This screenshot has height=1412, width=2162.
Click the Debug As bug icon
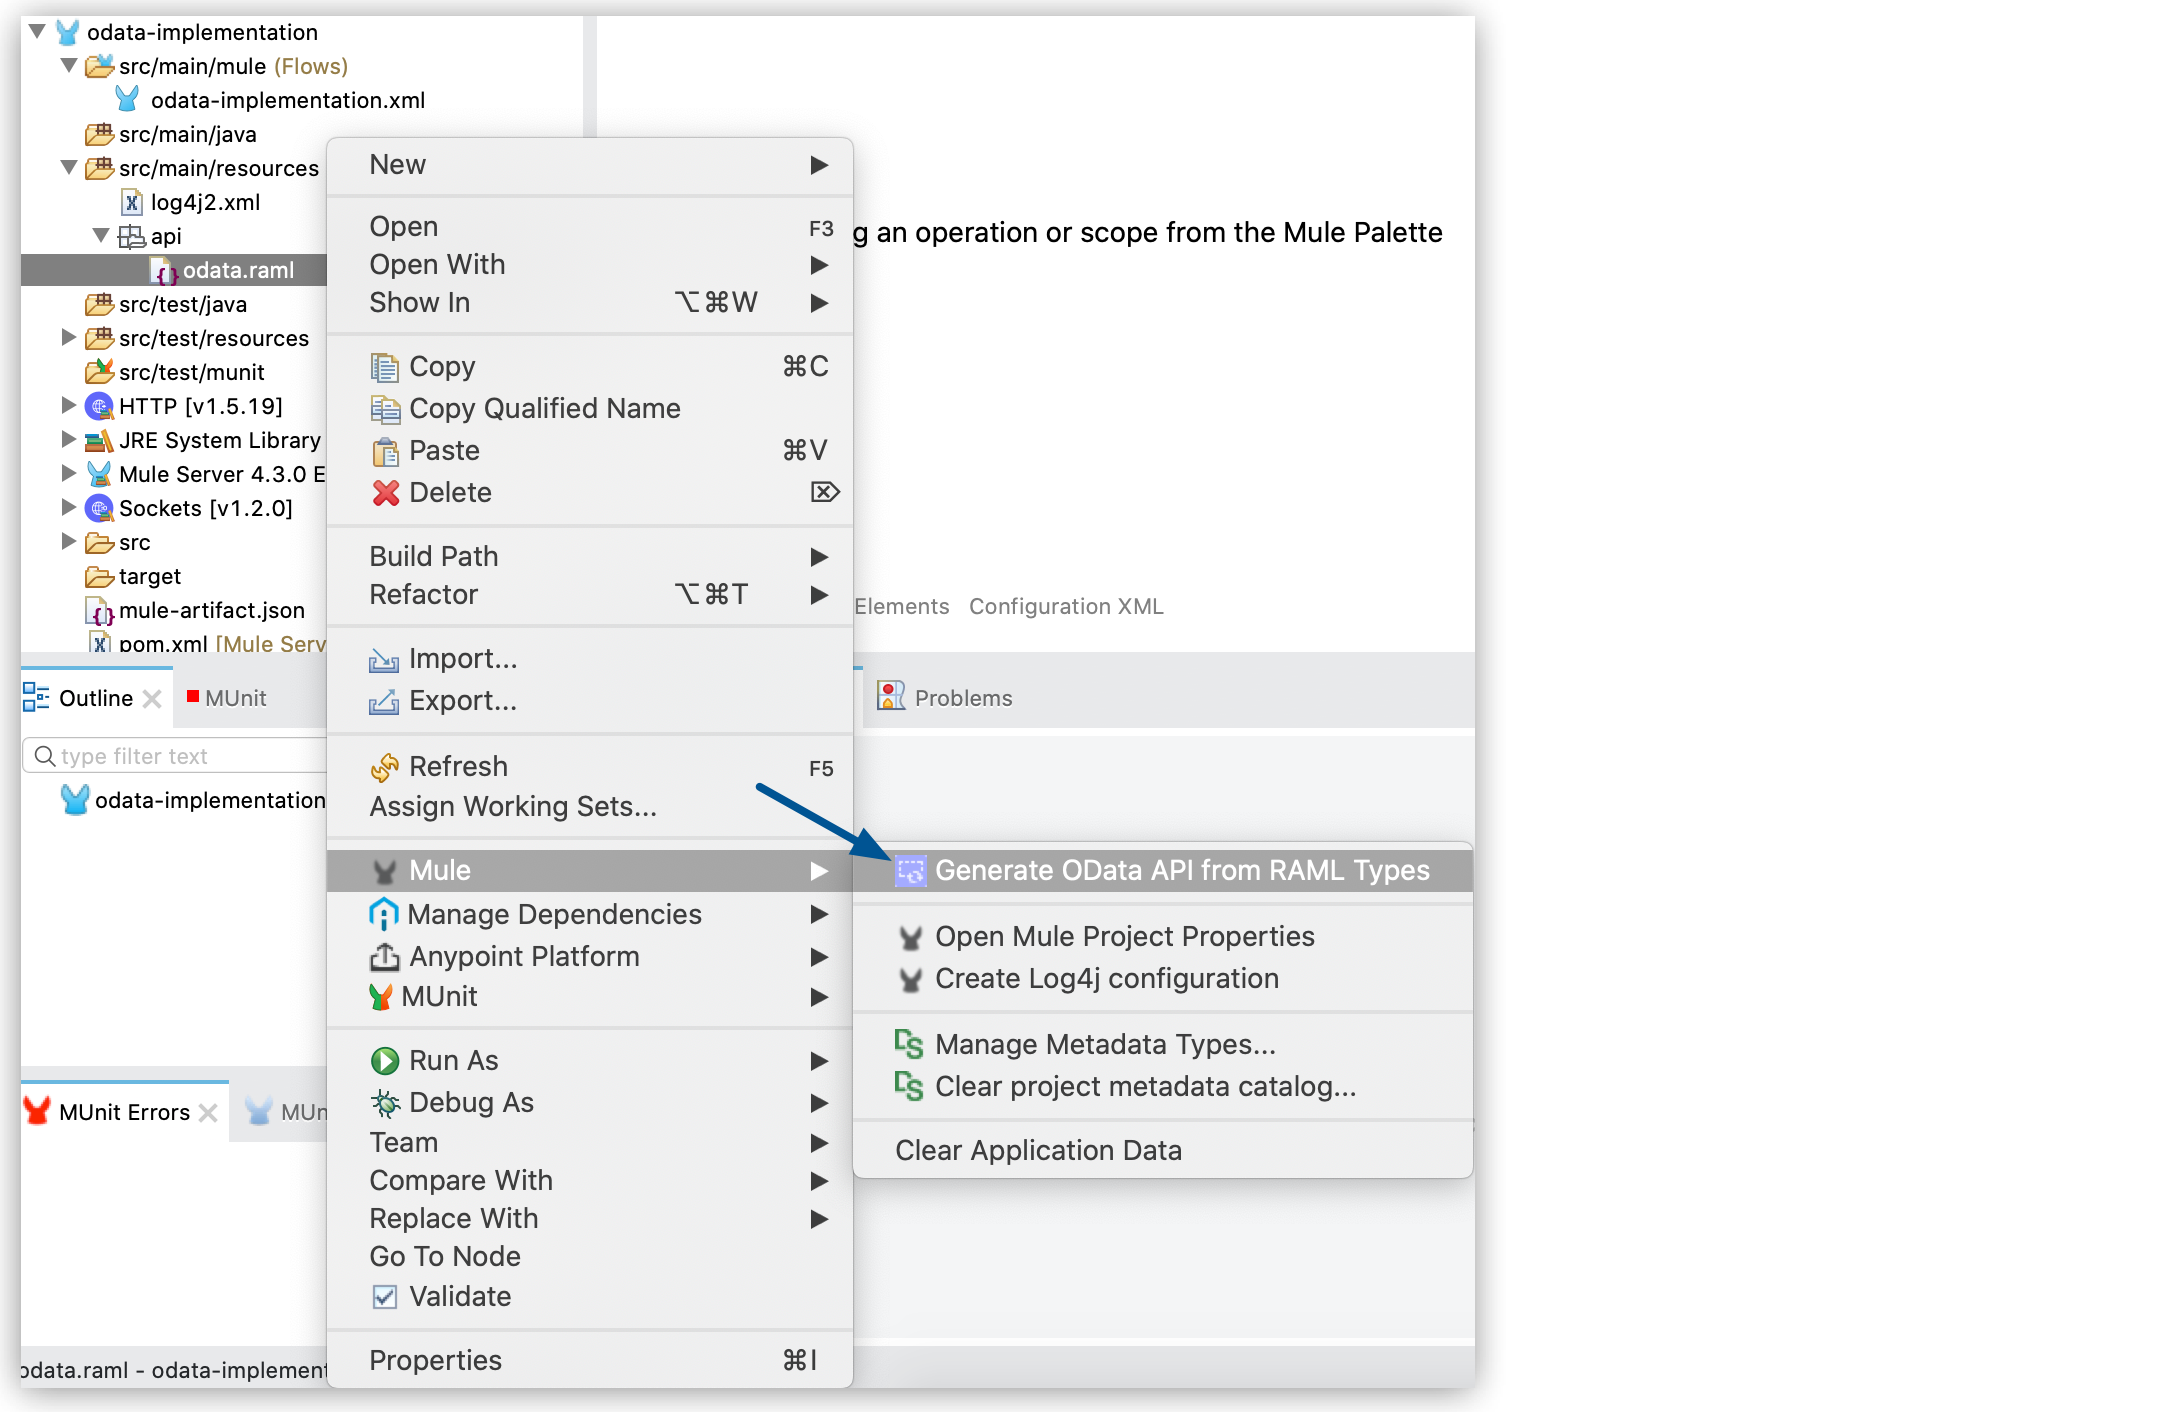pyautogui.click(x=385, y=1102)
